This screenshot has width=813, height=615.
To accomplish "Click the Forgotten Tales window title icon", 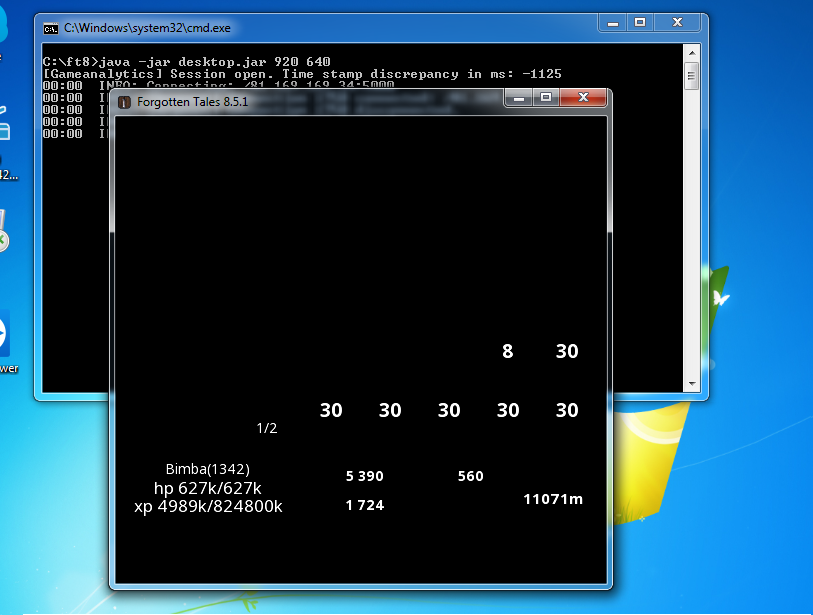I will coord(125,102).
